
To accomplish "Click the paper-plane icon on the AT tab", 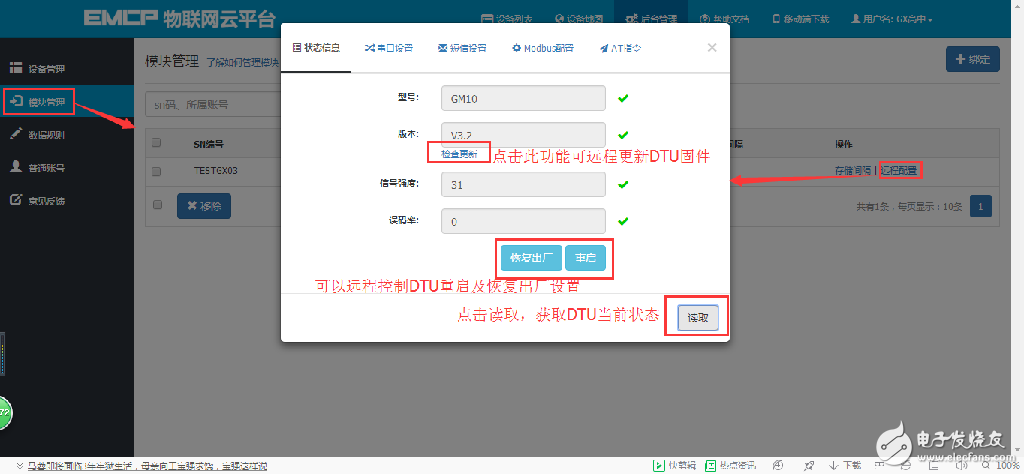I will pos(604,48).
